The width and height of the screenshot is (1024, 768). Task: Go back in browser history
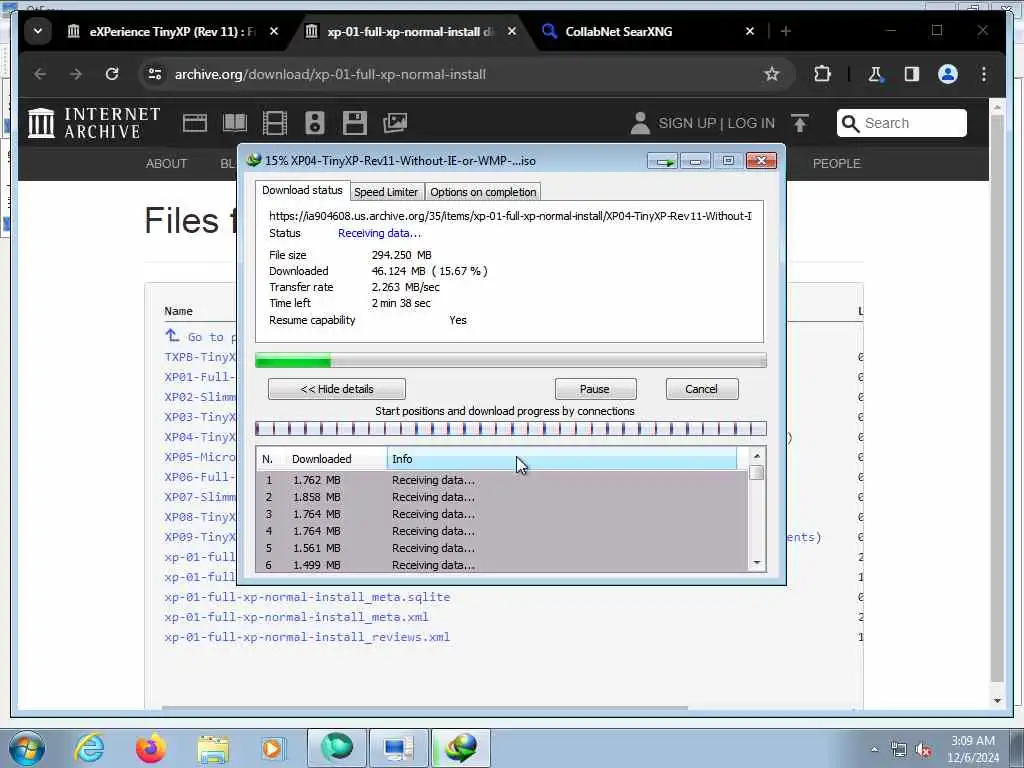[40, 74]
